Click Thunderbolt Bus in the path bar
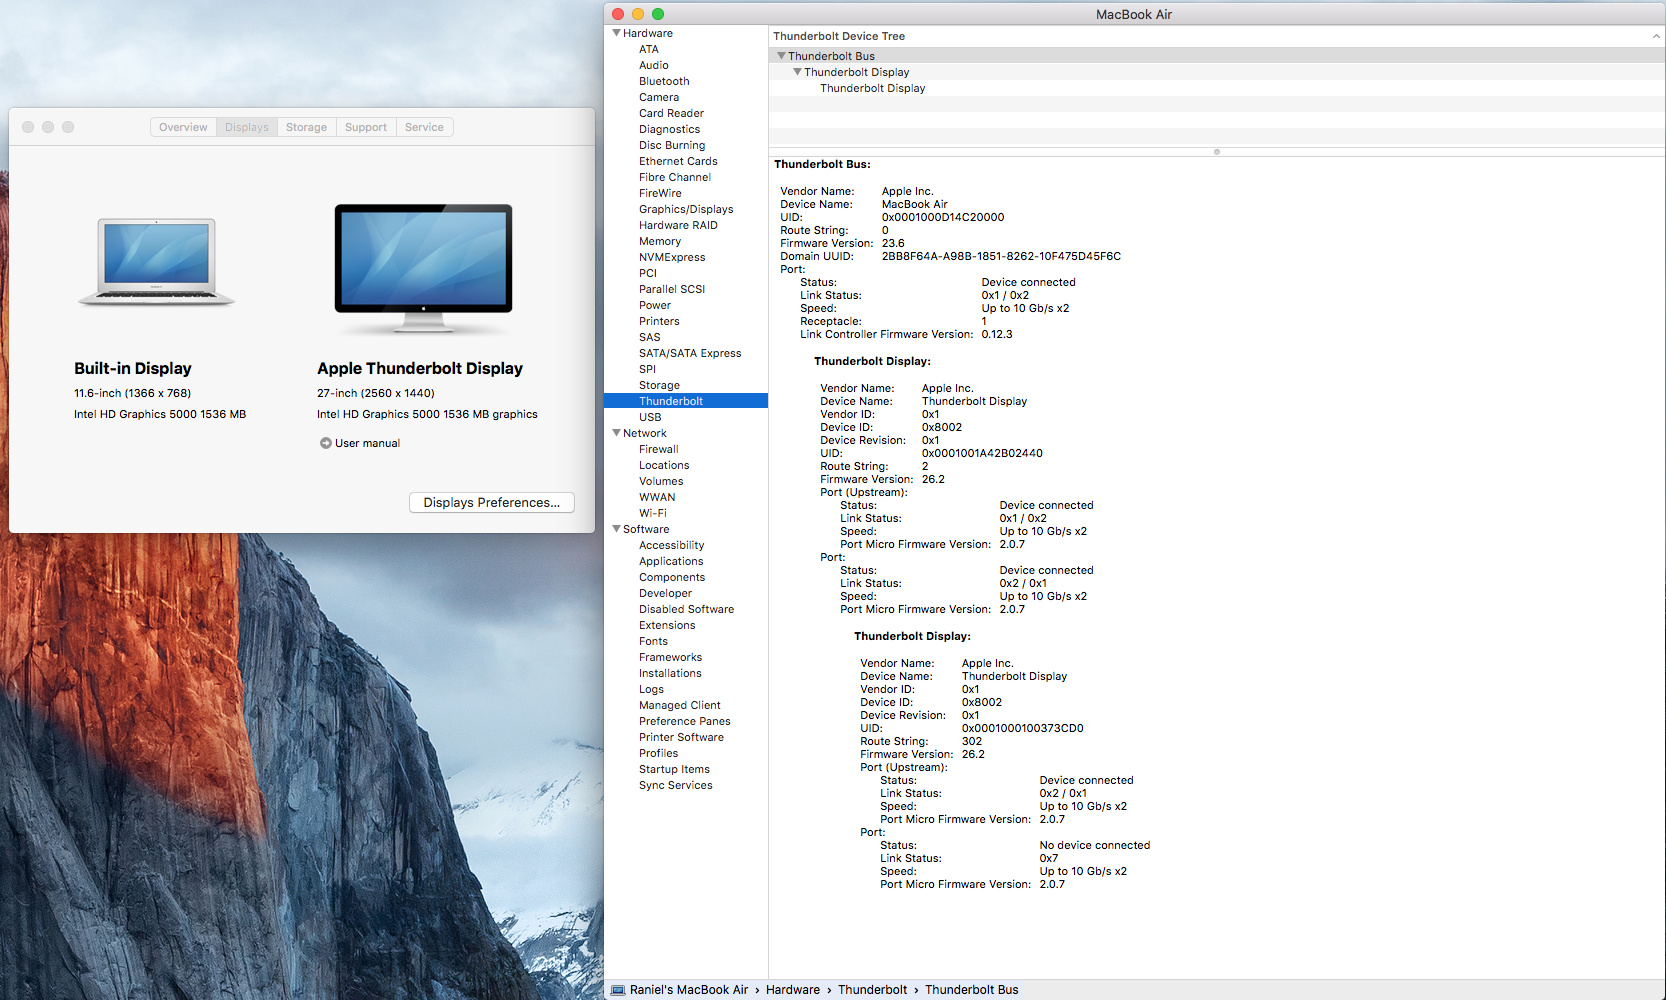The width and height of the screenshot is (1666, 1000). (971, 990)
